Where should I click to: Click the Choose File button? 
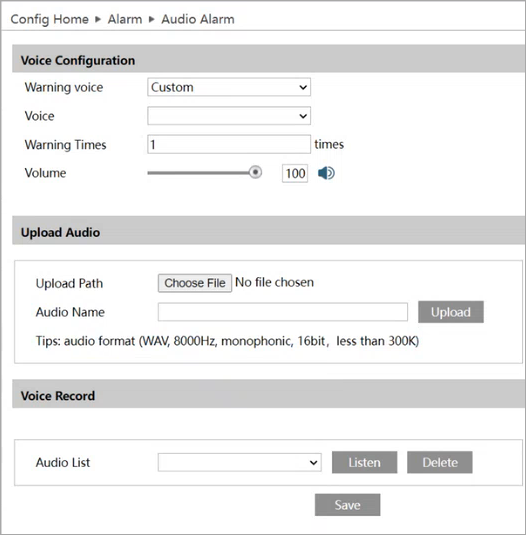[x=195, y=283]
